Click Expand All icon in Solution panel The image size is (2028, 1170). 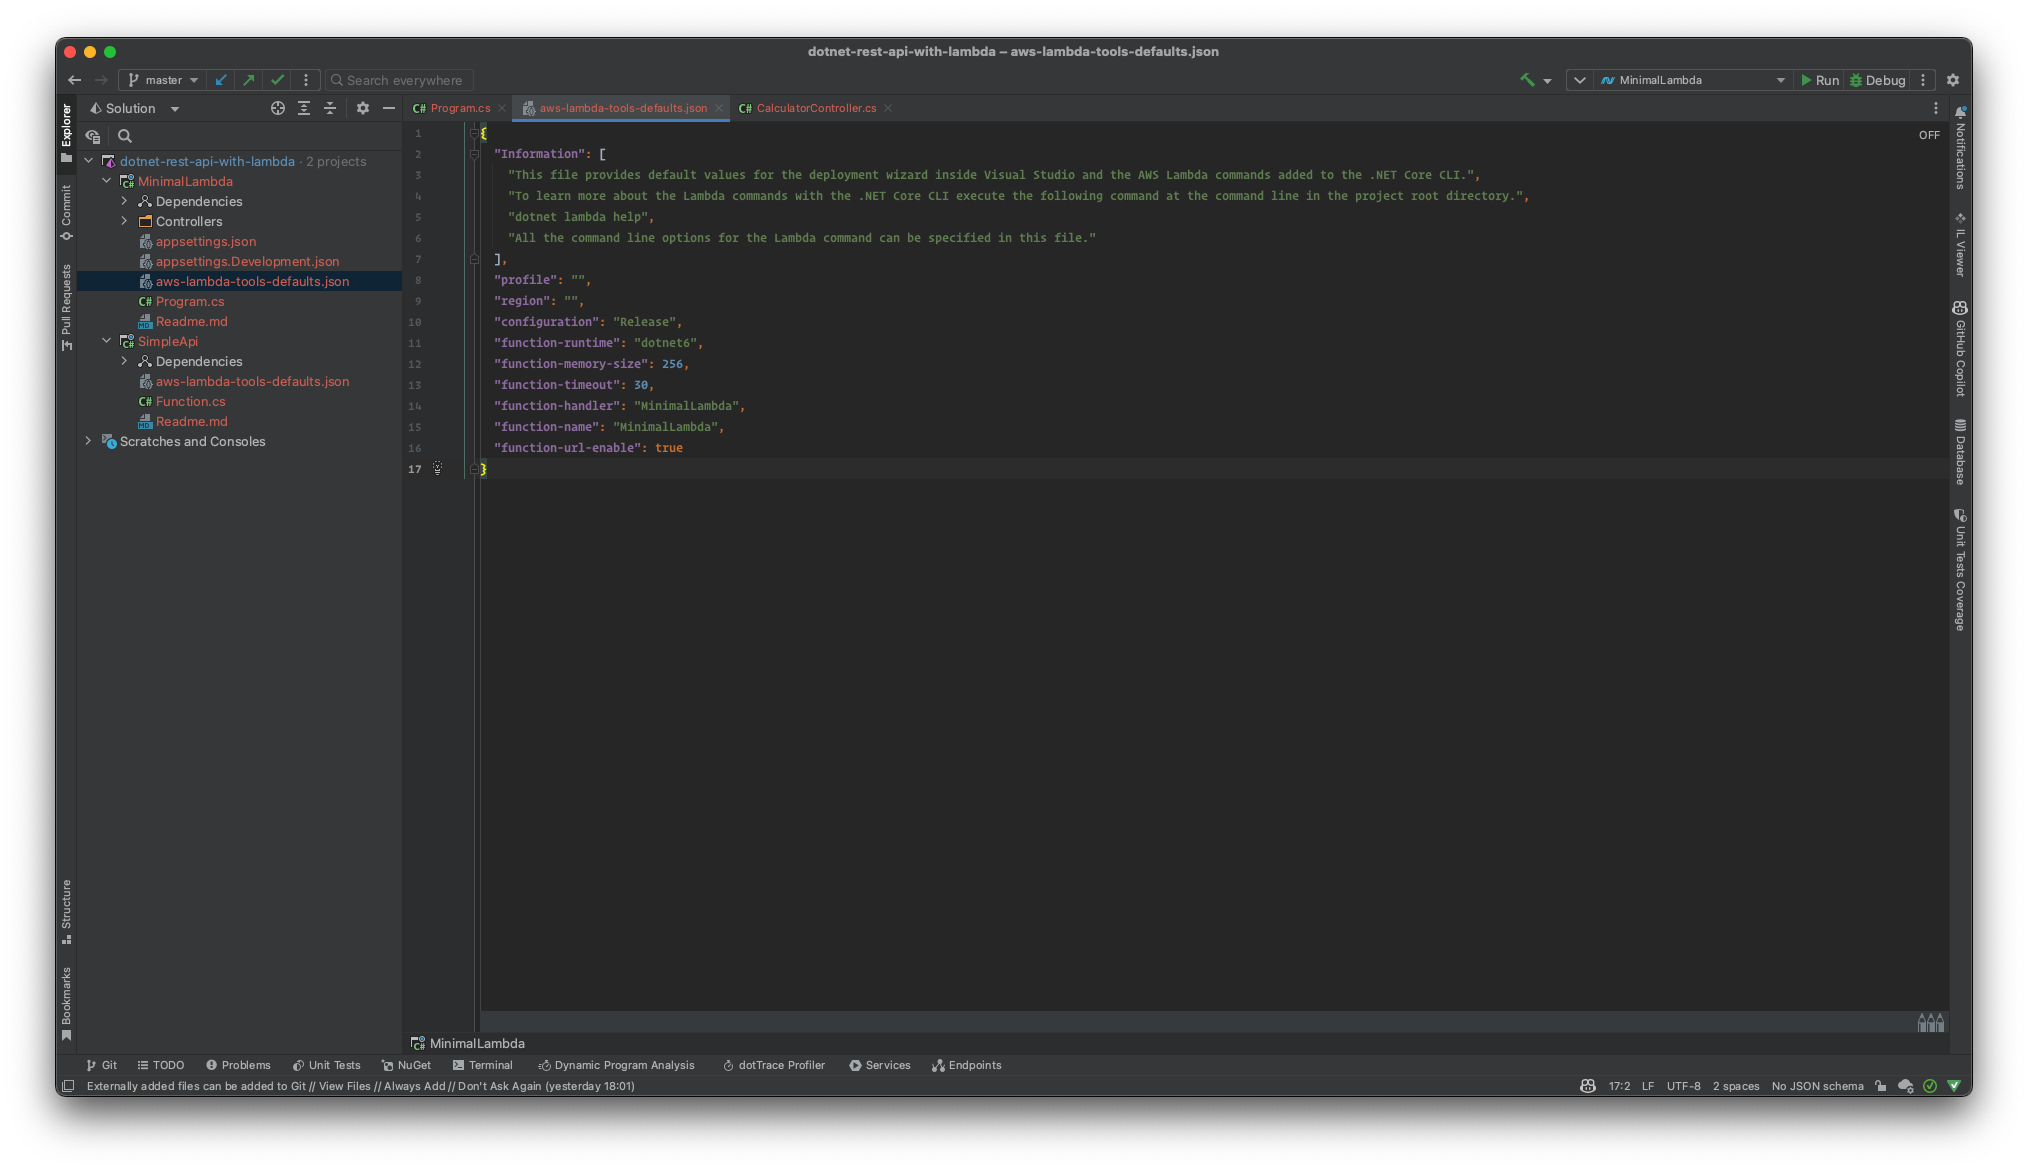pyautogui.click(x=304, y=108)
